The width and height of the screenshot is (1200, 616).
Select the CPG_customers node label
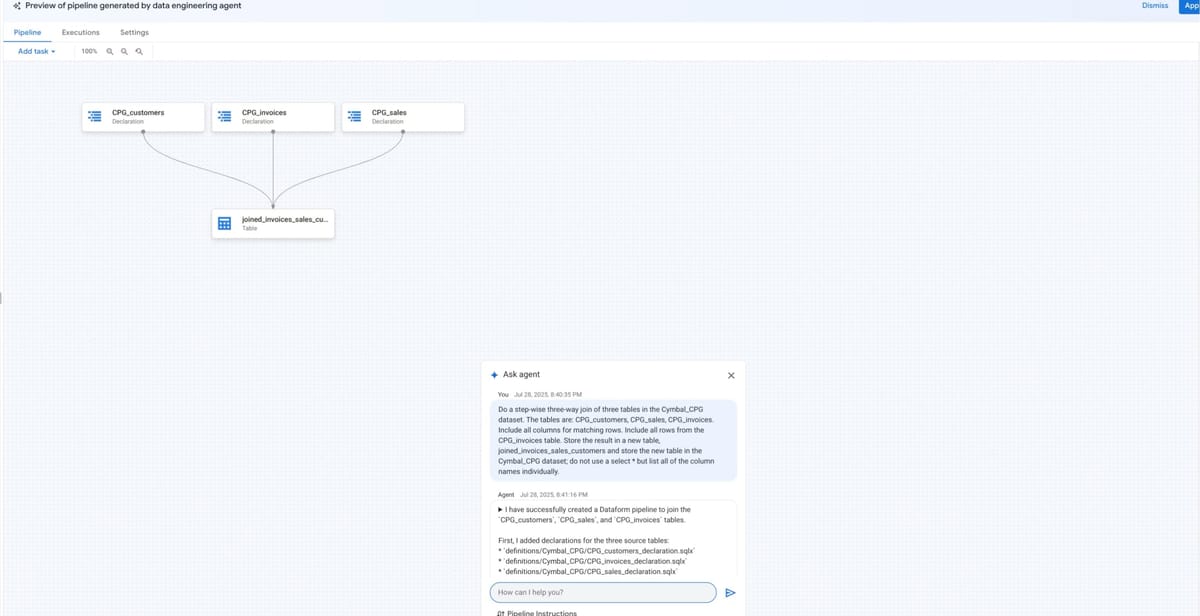138,113
